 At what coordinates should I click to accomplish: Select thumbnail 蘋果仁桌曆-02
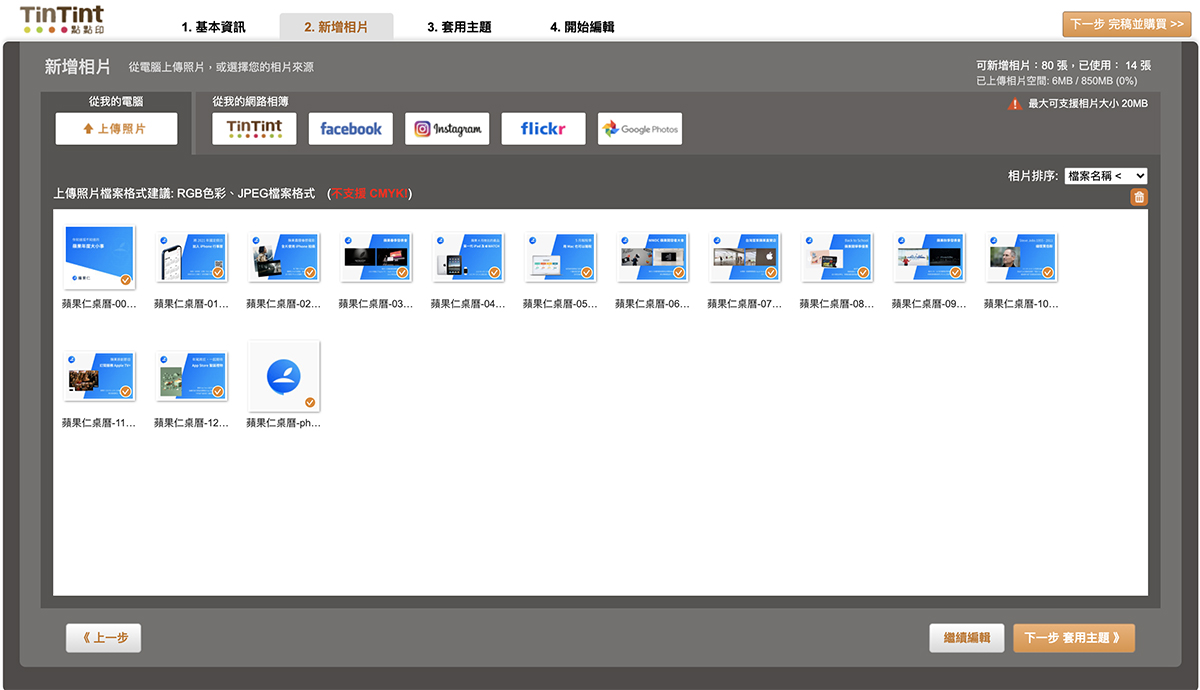[282, 256]
